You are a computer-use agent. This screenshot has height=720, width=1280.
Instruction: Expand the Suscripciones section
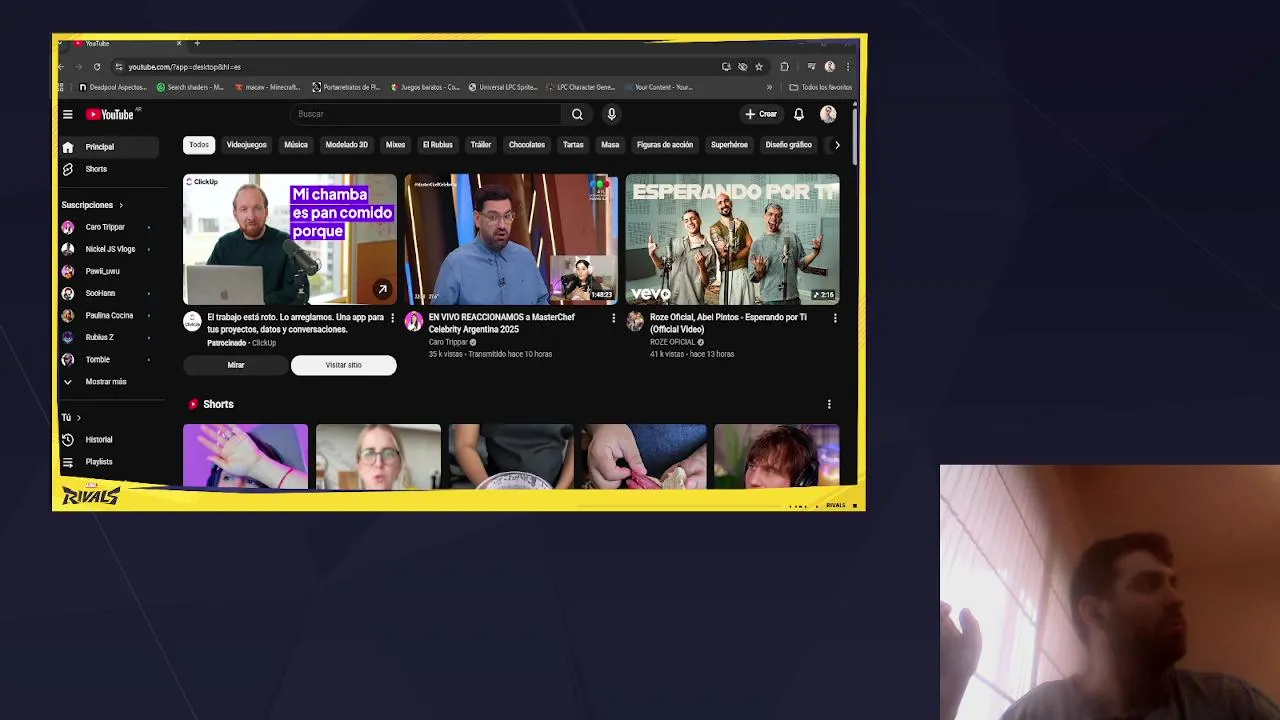(92, 205)
